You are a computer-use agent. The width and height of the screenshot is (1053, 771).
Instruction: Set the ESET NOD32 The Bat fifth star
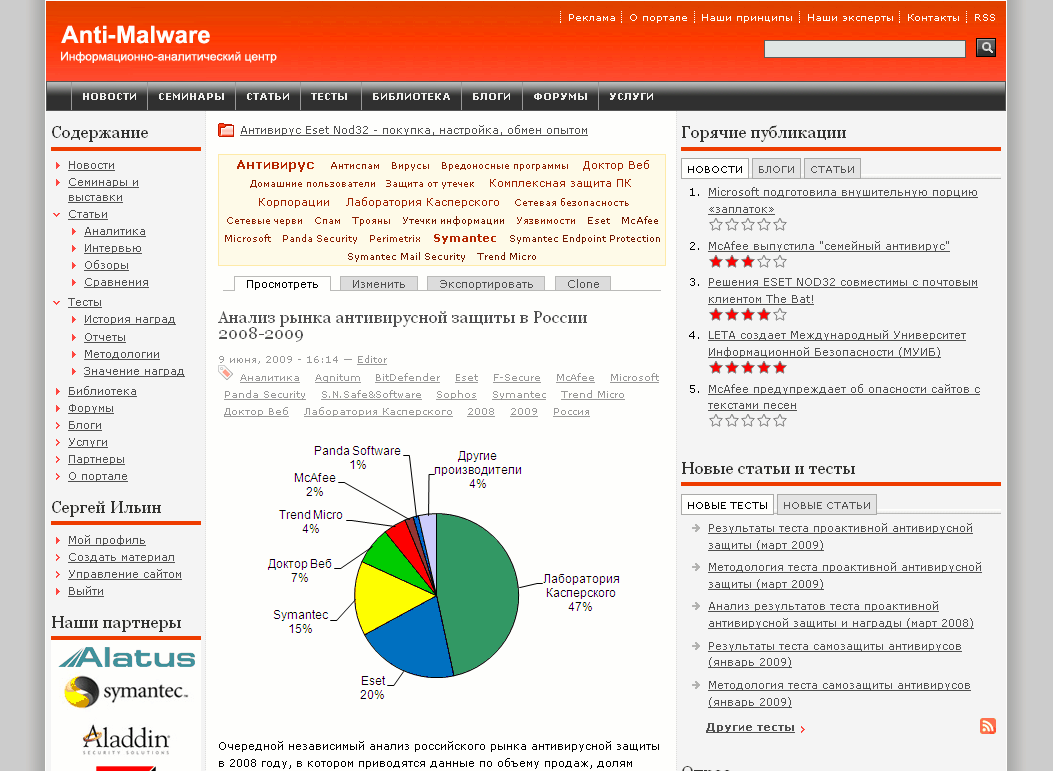point(780,314)
